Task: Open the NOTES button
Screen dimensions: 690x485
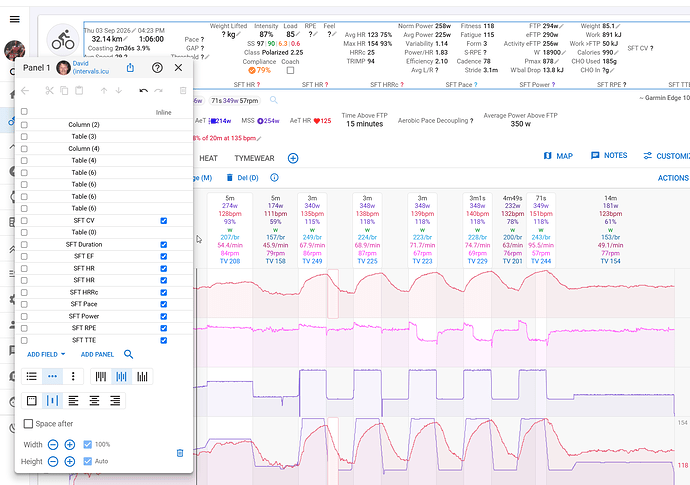Action: [609, 155]
